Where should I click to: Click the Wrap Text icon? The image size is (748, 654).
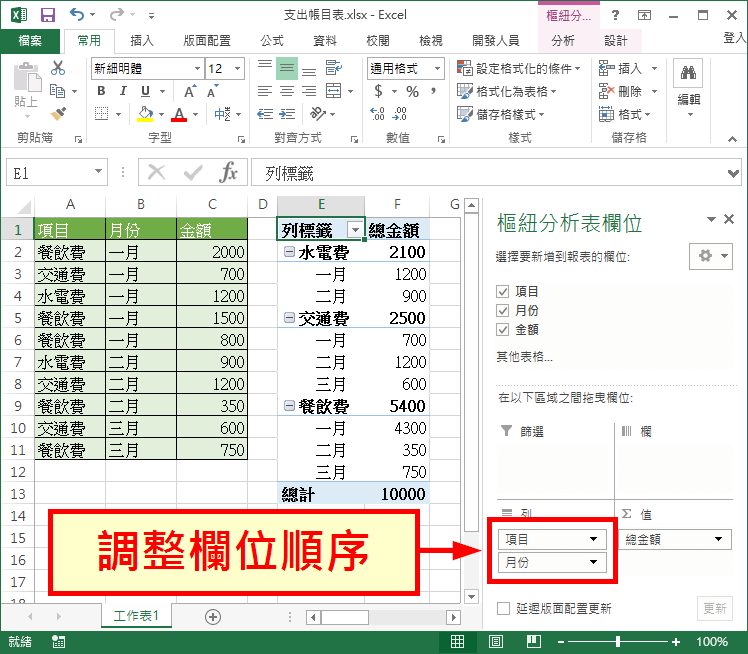click(x=333, y=68)
